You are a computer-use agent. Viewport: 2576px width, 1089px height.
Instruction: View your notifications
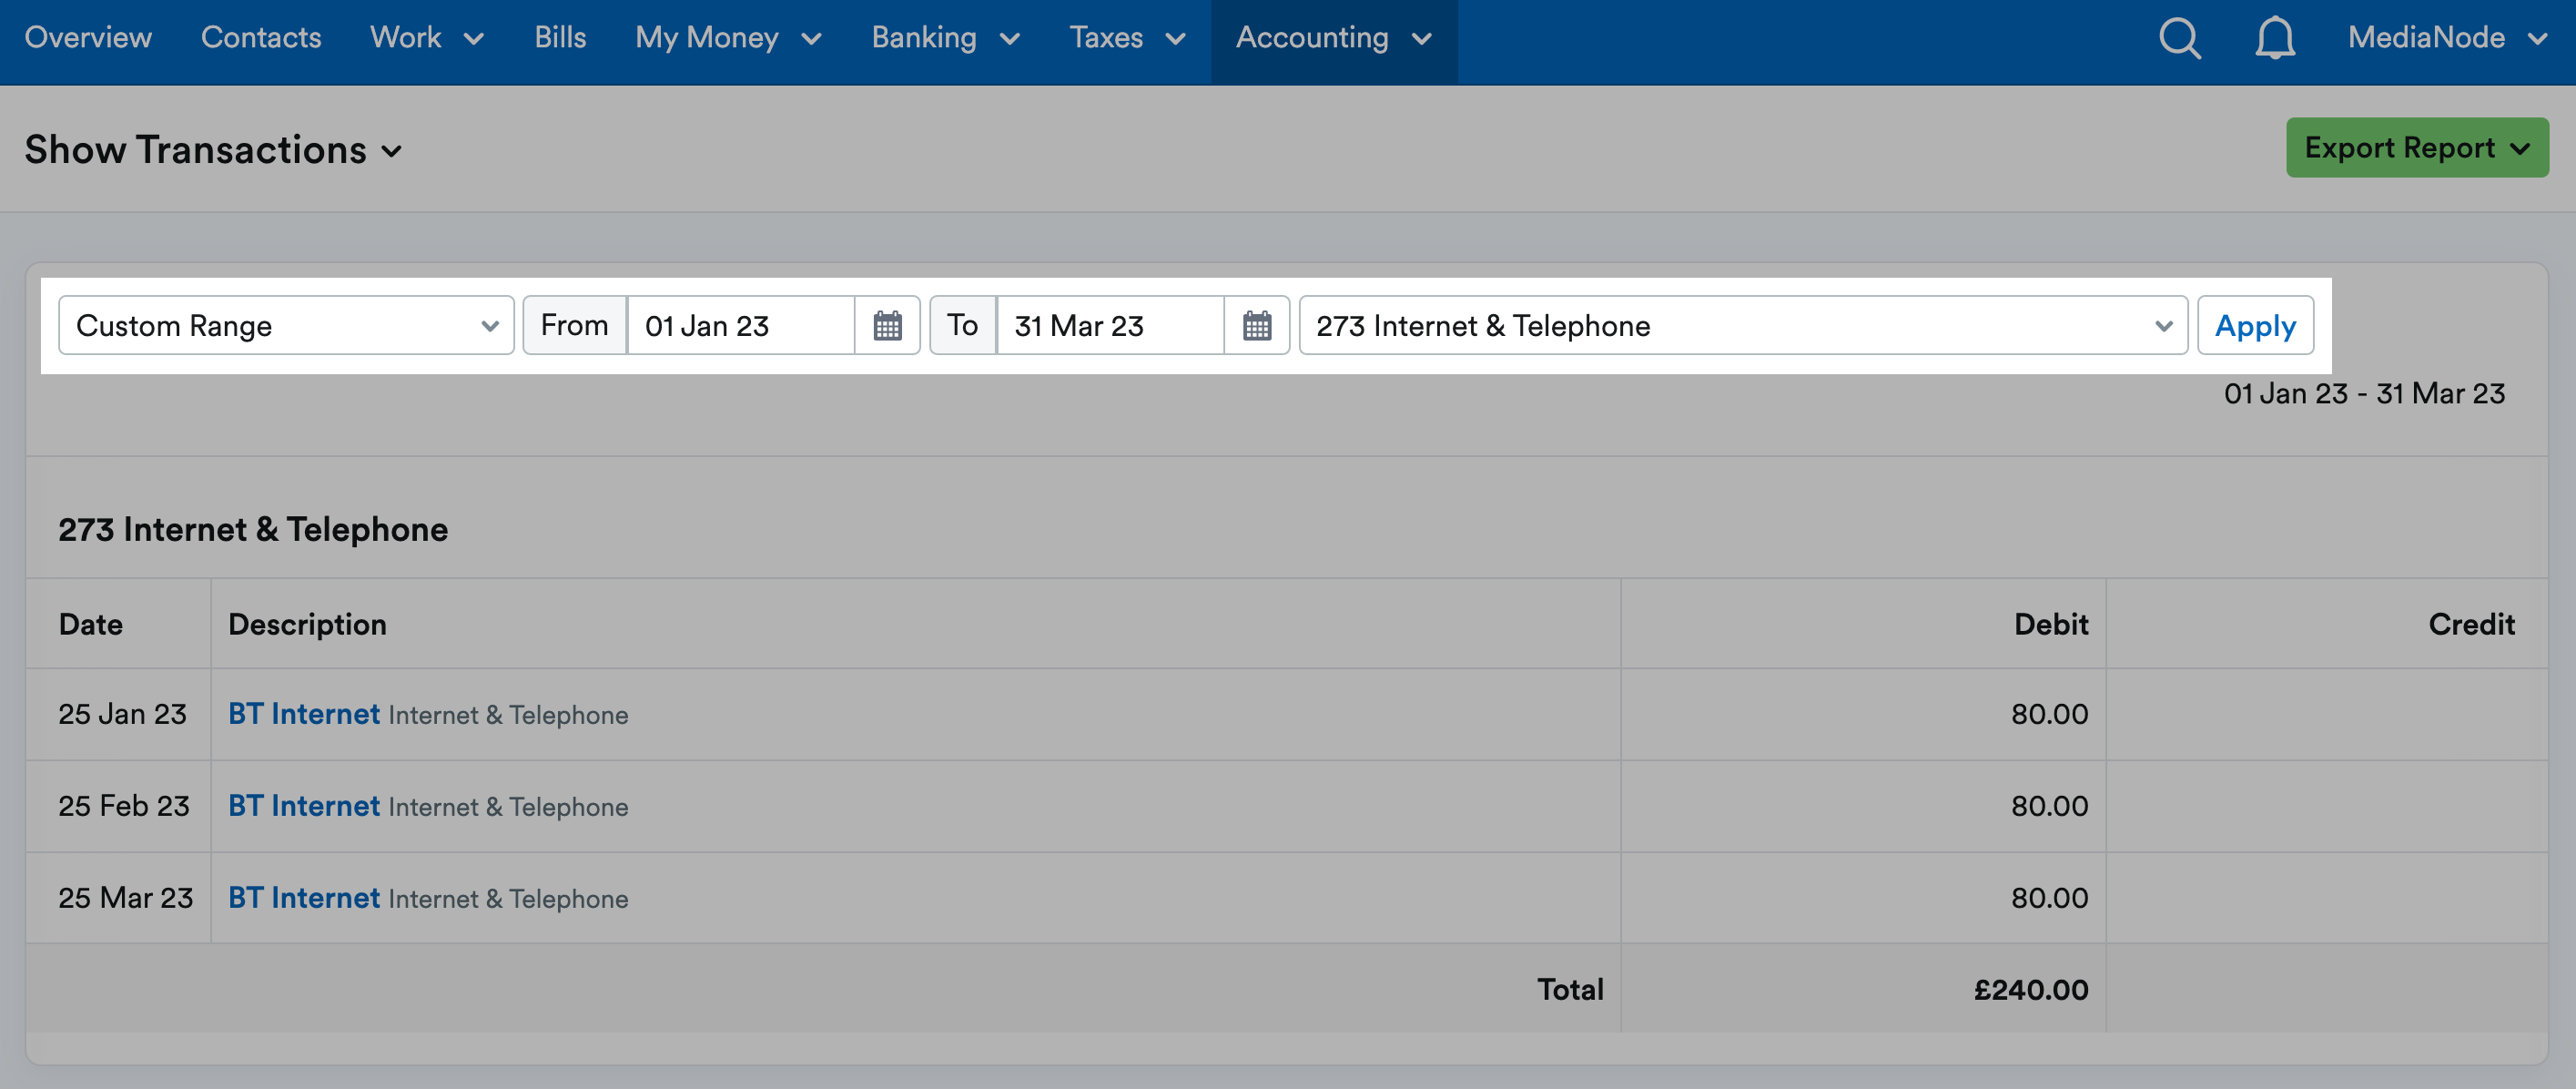coord(2274,38)
